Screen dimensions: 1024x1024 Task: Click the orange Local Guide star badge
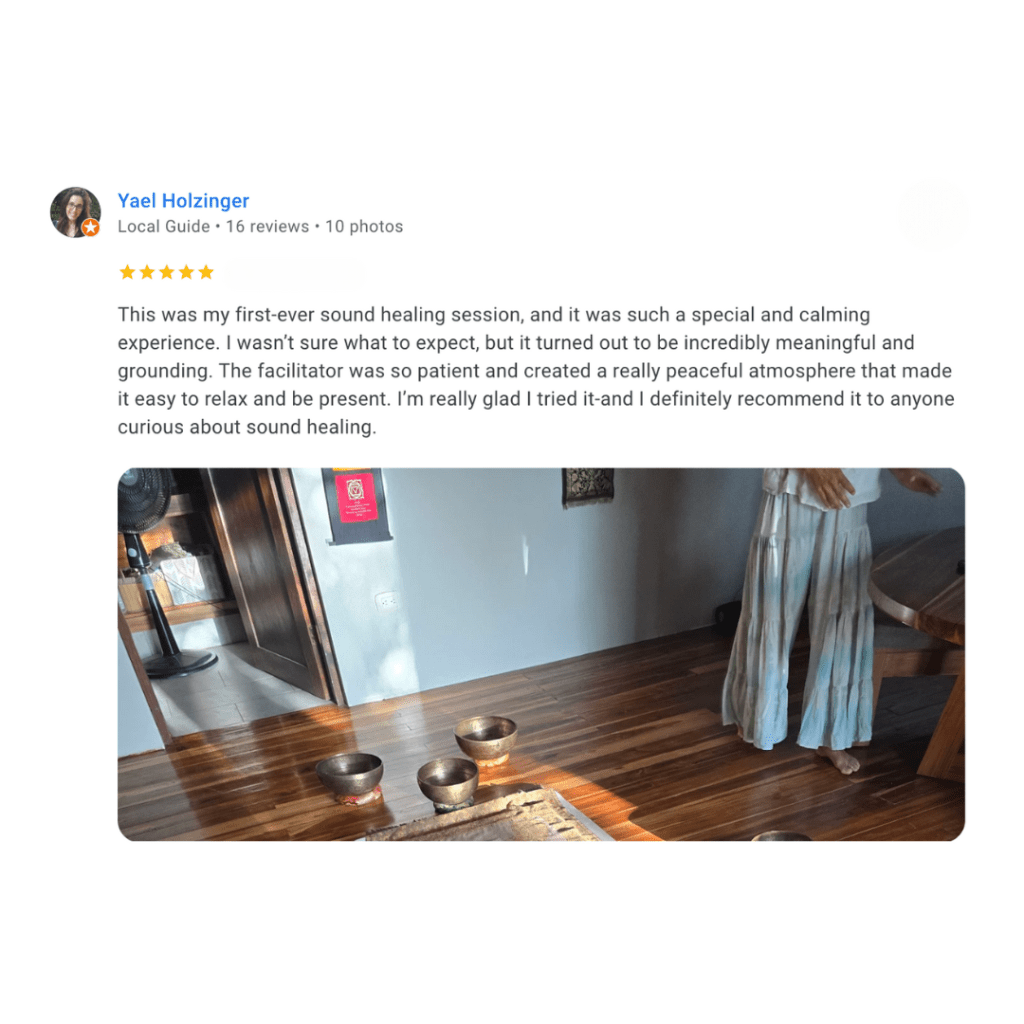point(91,227)
